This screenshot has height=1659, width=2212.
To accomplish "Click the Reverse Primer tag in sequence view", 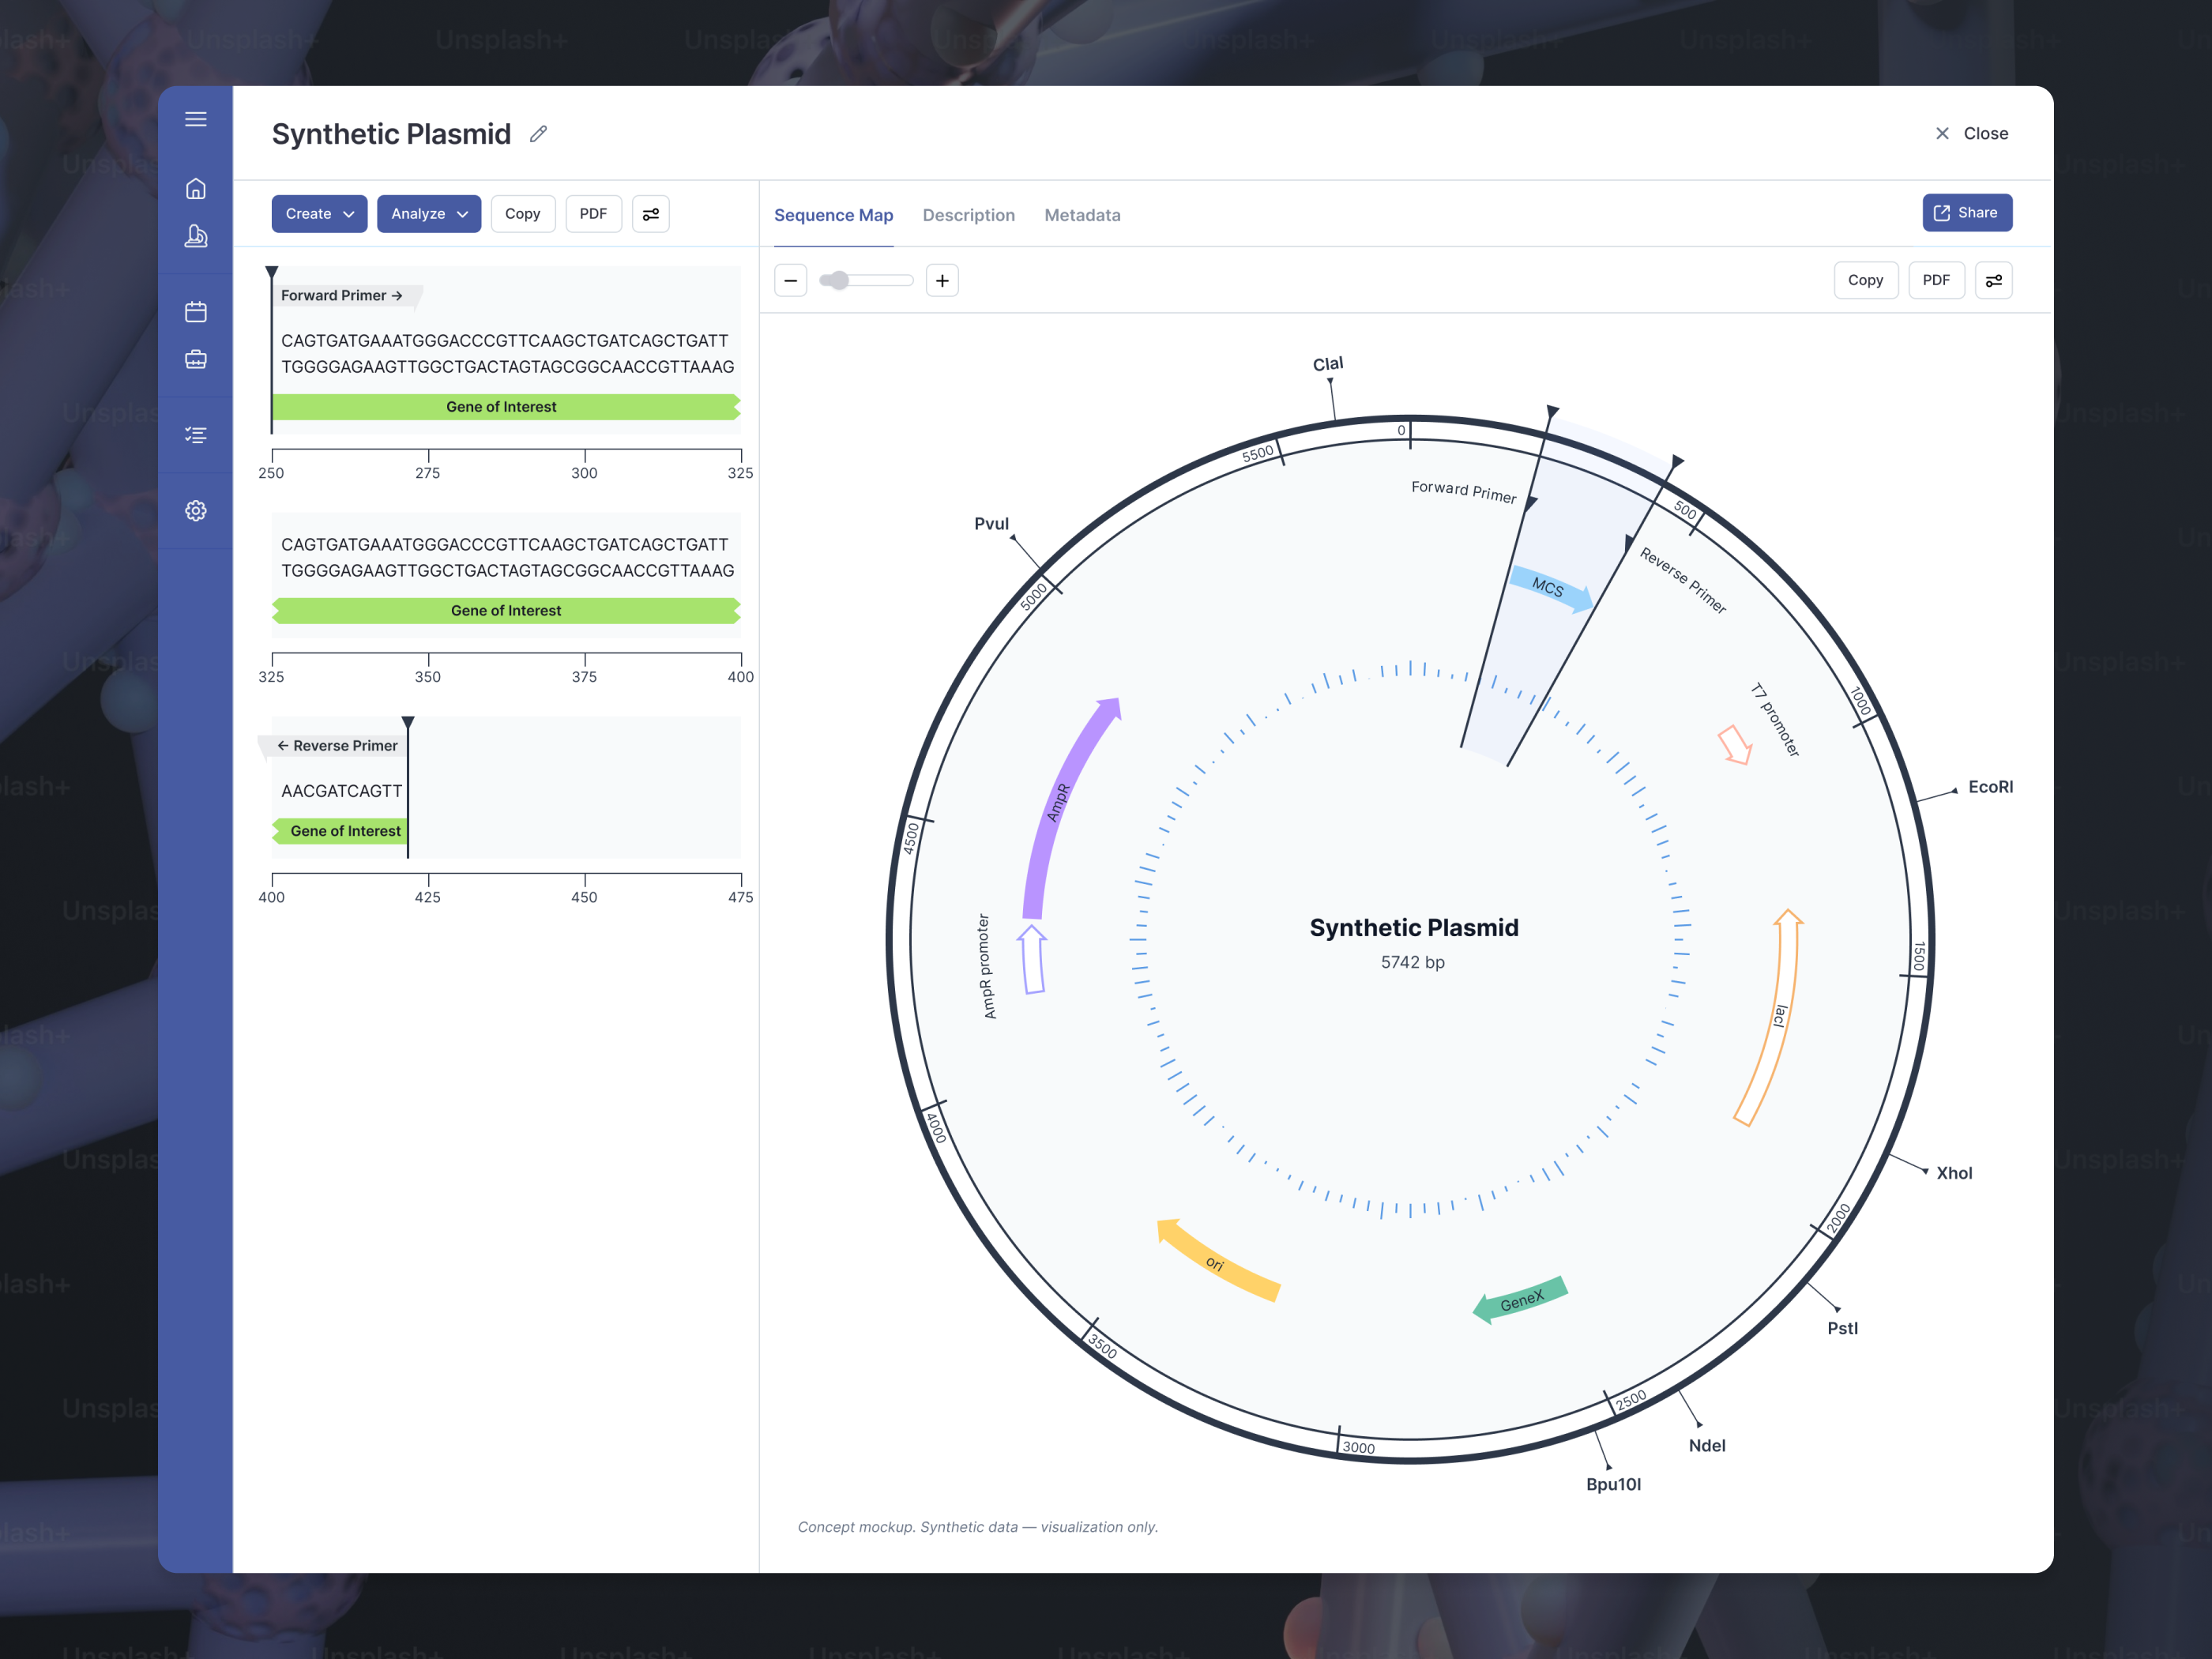I will [x=333, y=746].
